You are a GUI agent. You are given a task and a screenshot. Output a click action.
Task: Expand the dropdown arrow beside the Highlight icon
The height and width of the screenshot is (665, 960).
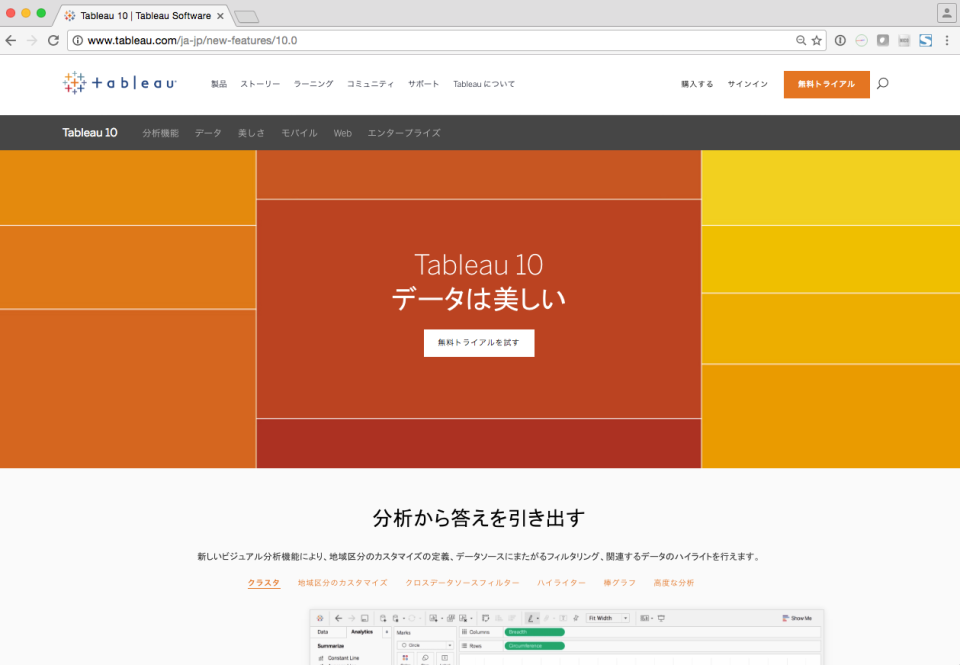(x=538, y=617)
